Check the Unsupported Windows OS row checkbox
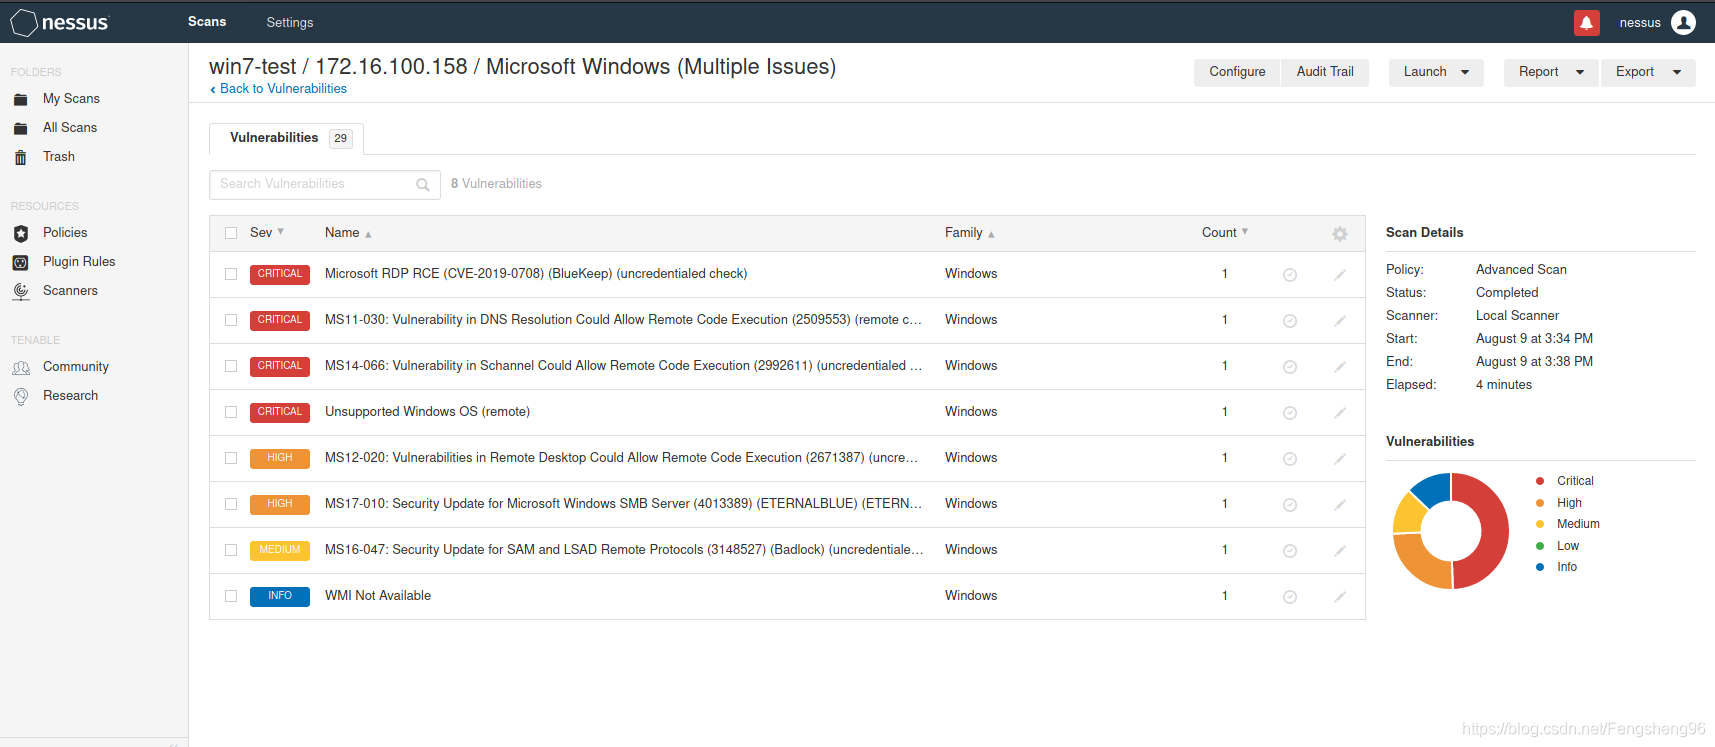 pyautogui.click(x=231, y=412)
